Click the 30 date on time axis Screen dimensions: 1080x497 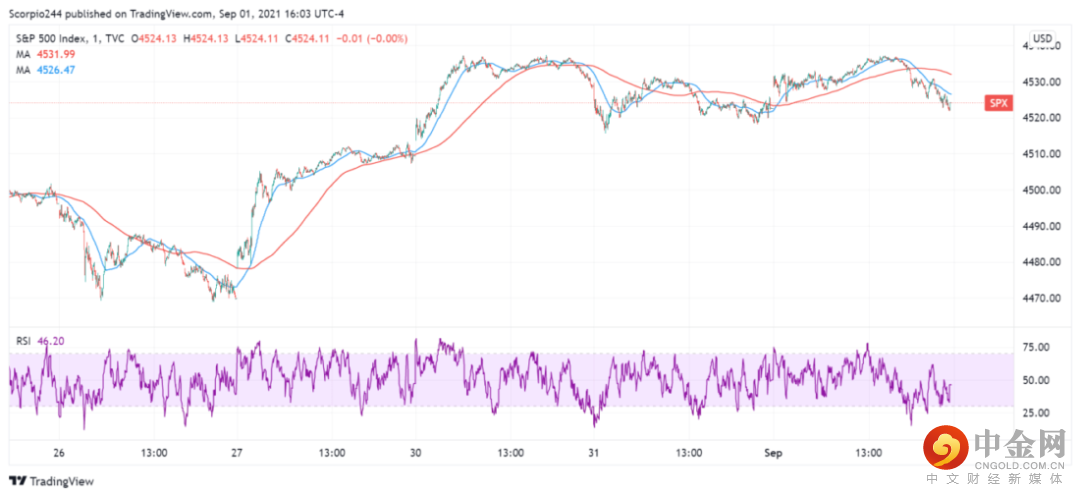[x=415, y=452]
